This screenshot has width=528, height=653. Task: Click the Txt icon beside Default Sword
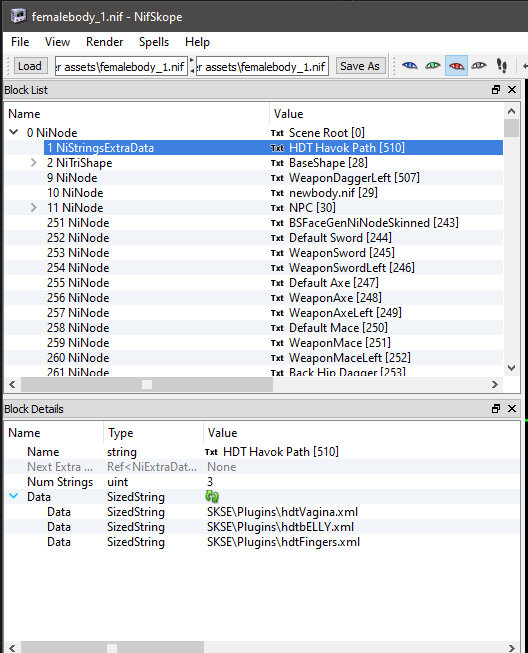tap(277, 238)
